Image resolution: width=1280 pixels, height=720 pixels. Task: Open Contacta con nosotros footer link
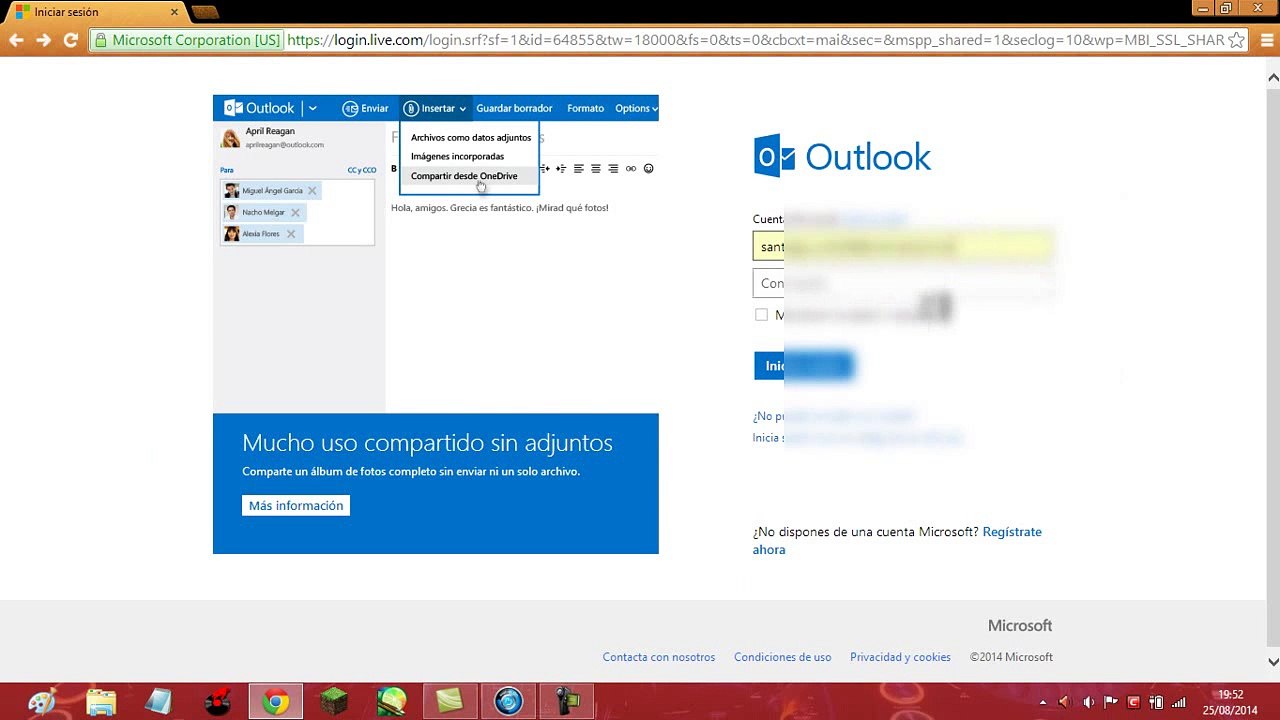pyautogui.click(x=659, y=657)
